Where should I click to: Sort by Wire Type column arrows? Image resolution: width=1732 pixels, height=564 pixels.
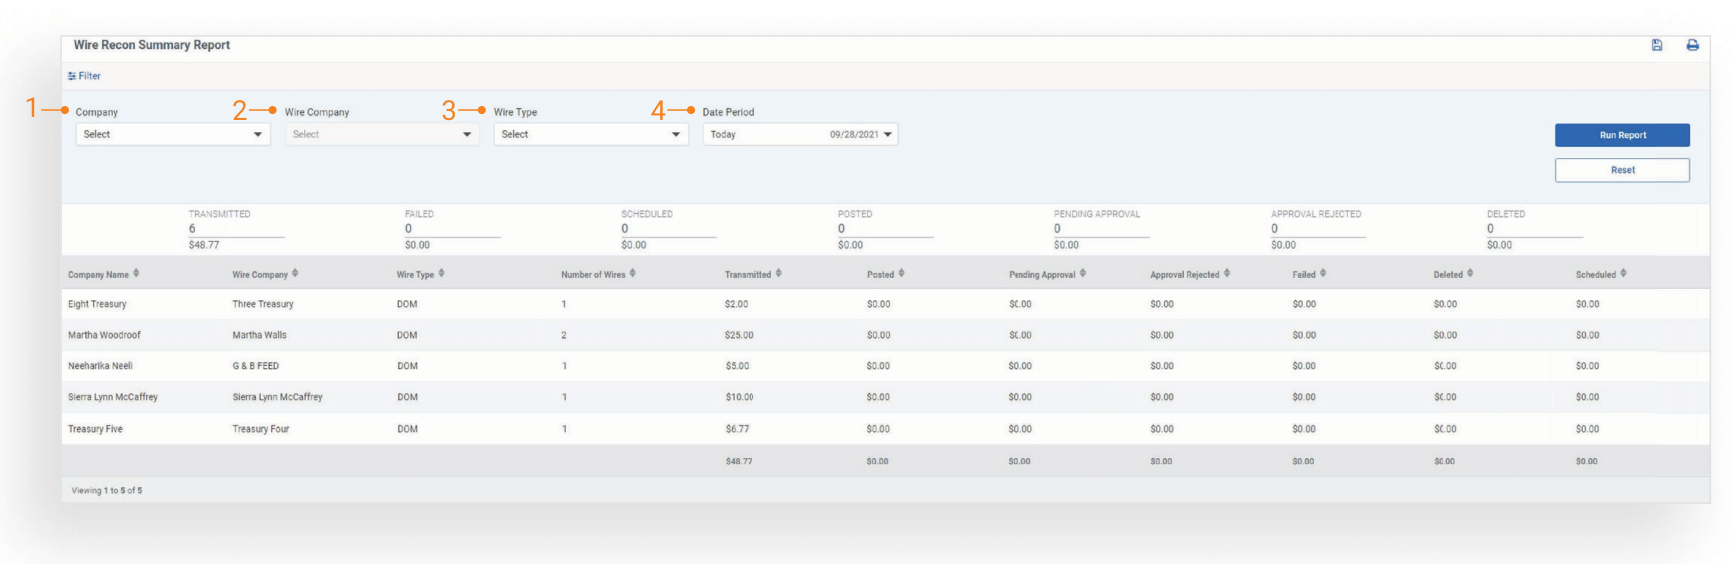point(441,273)
